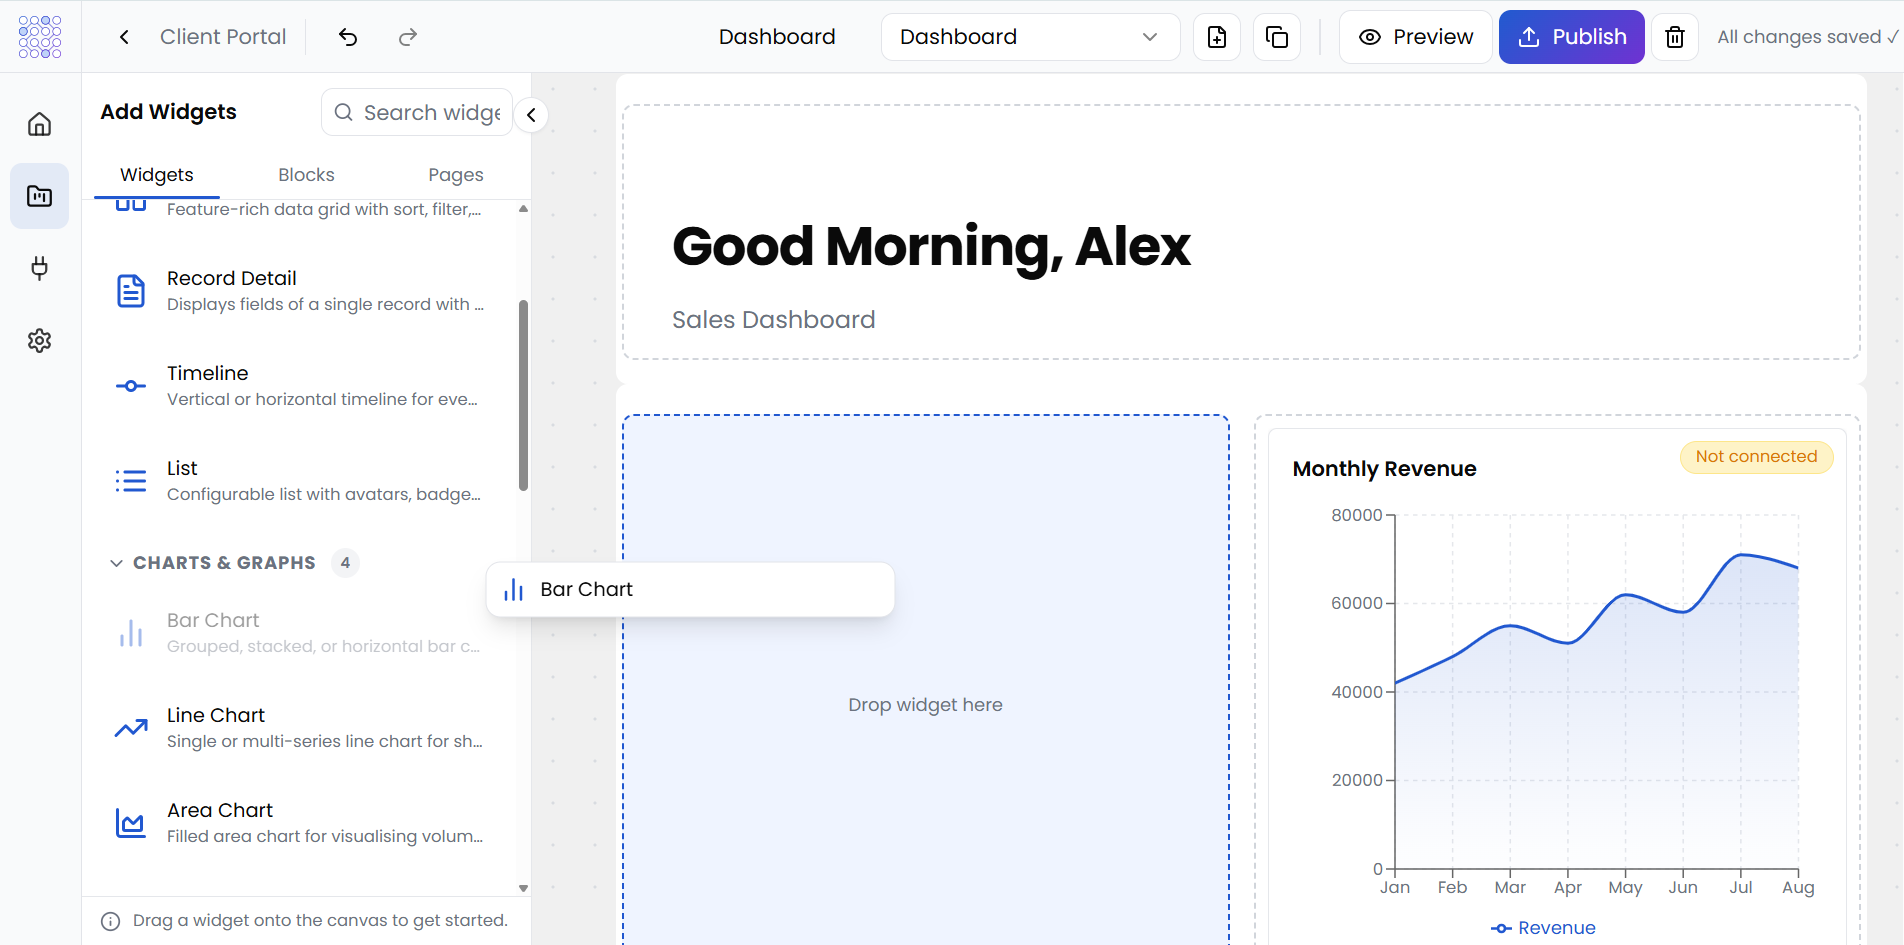
Task: Click the widget list scrollbar thumb
Action: (x=523, y=395)
